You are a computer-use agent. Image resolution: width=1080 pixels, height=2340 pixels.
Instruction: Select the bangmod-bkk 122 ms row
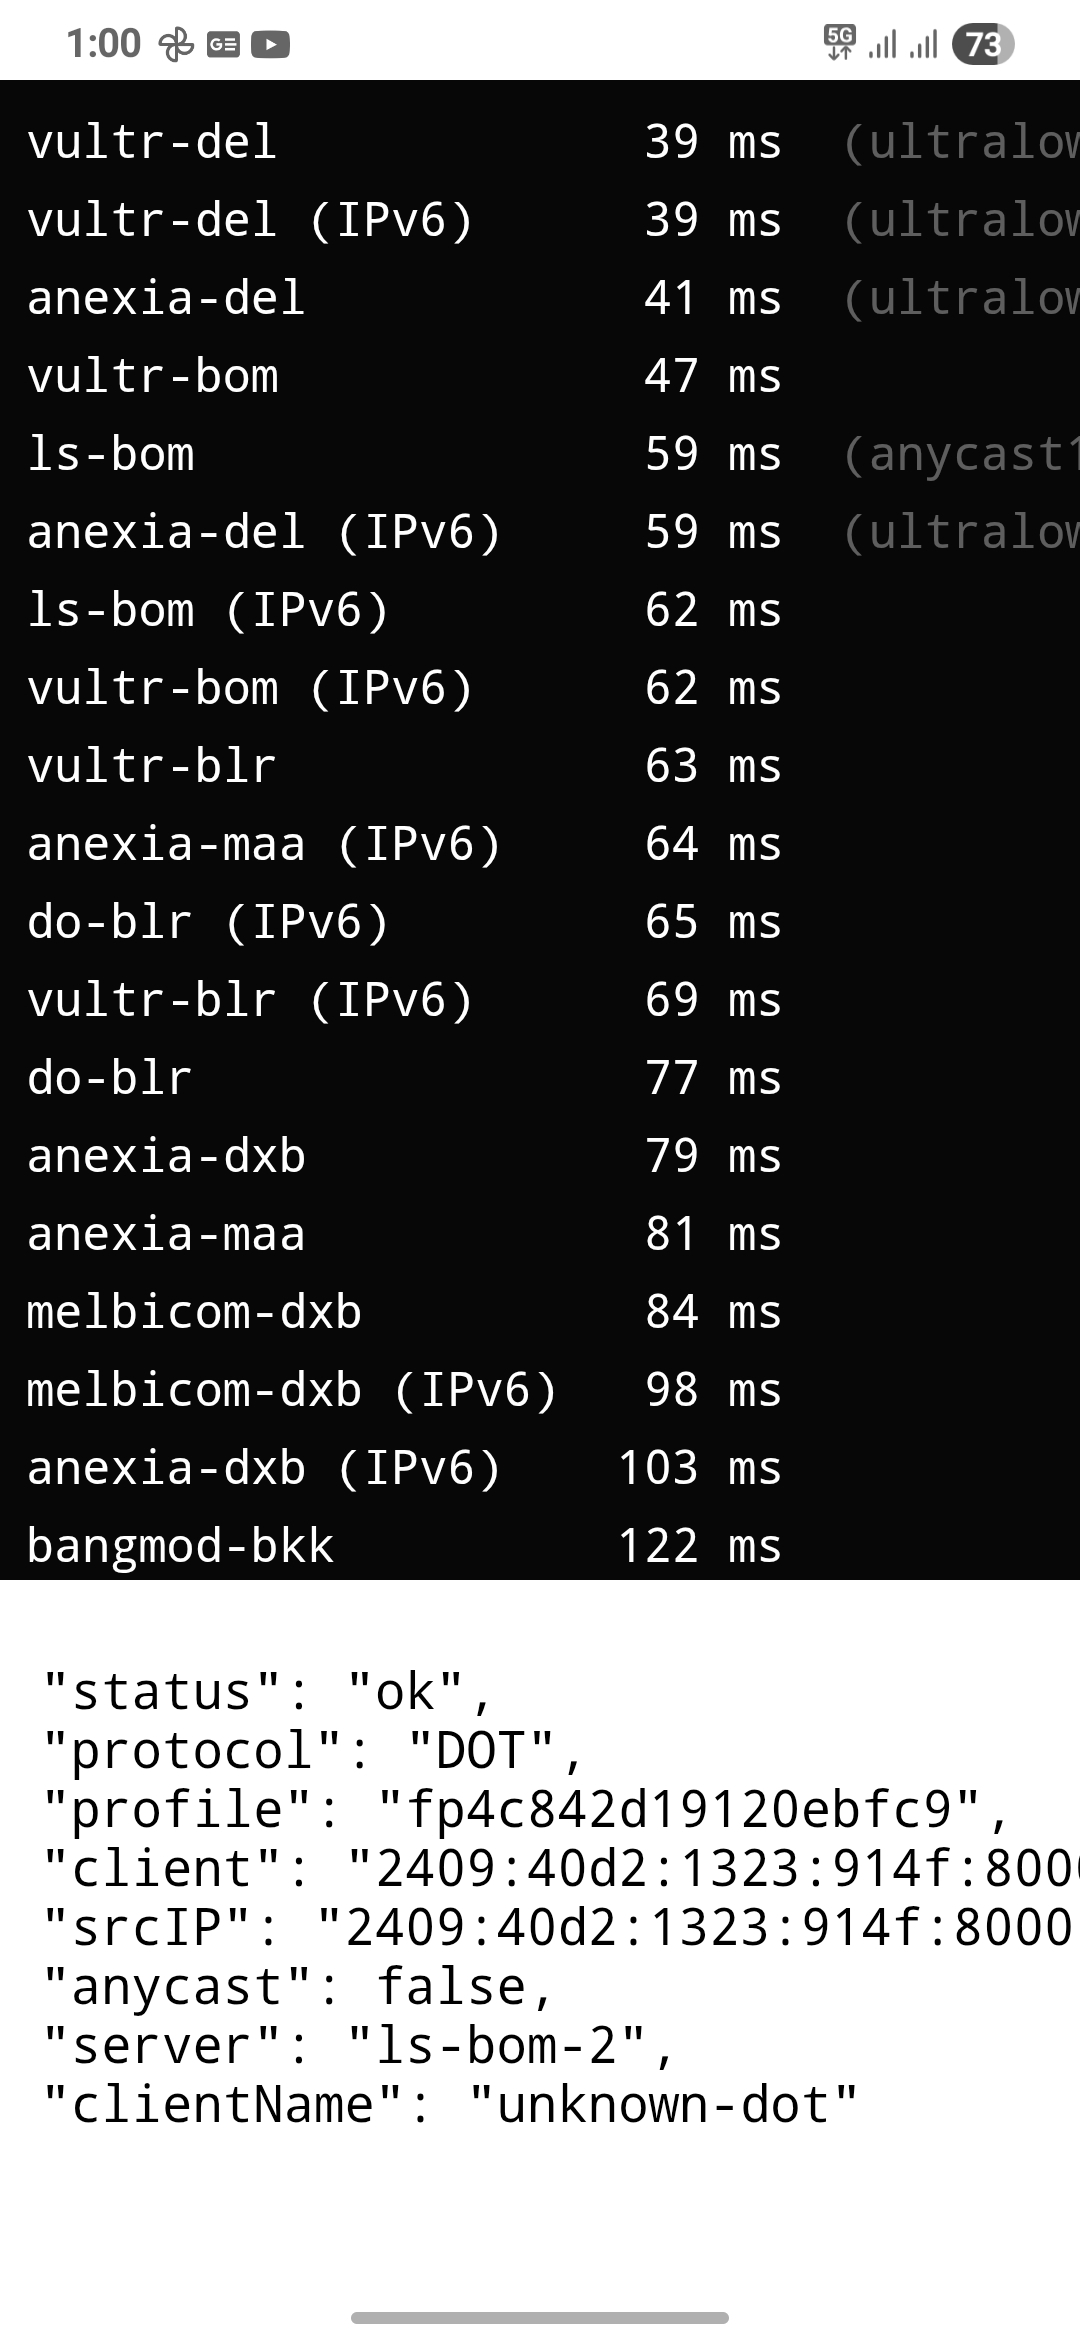coord(540,1546)
